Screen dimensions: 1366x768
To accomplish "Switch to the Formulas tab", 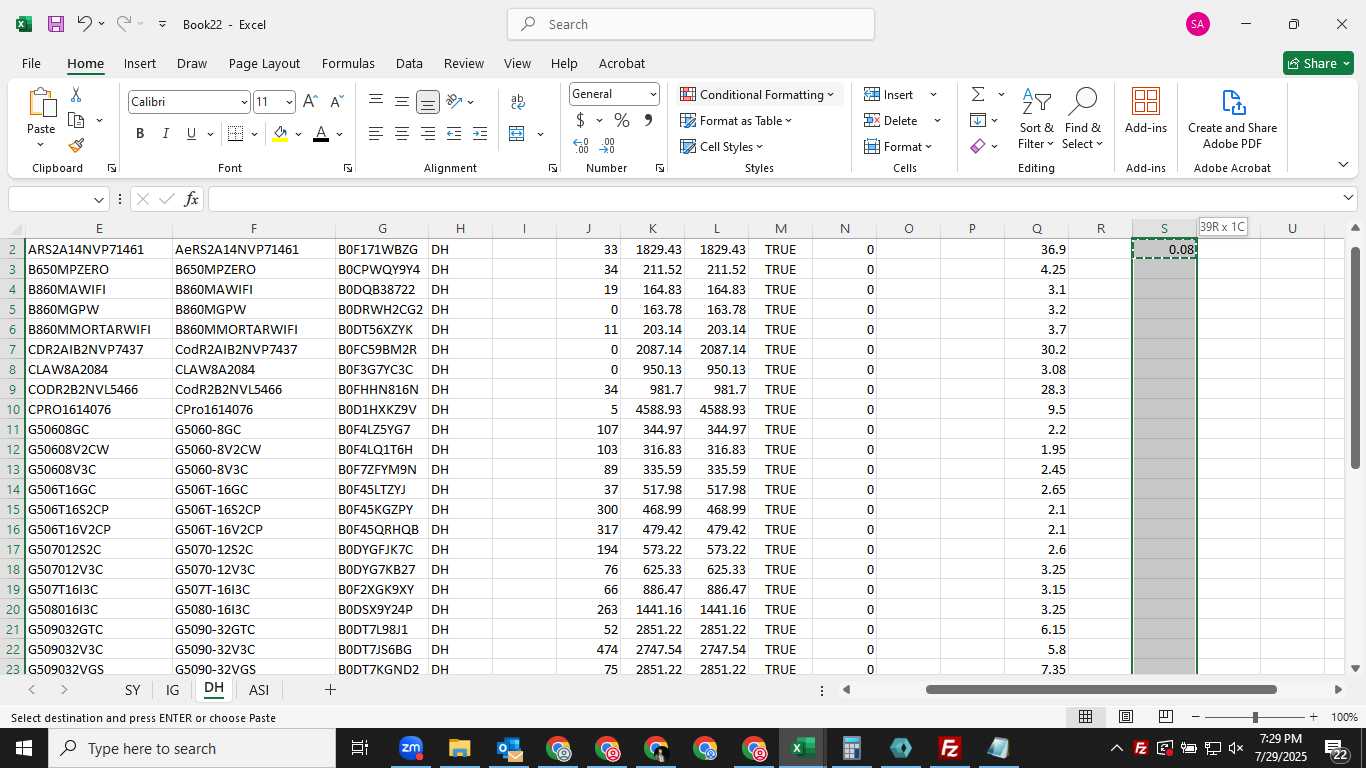I will [348, 63].
